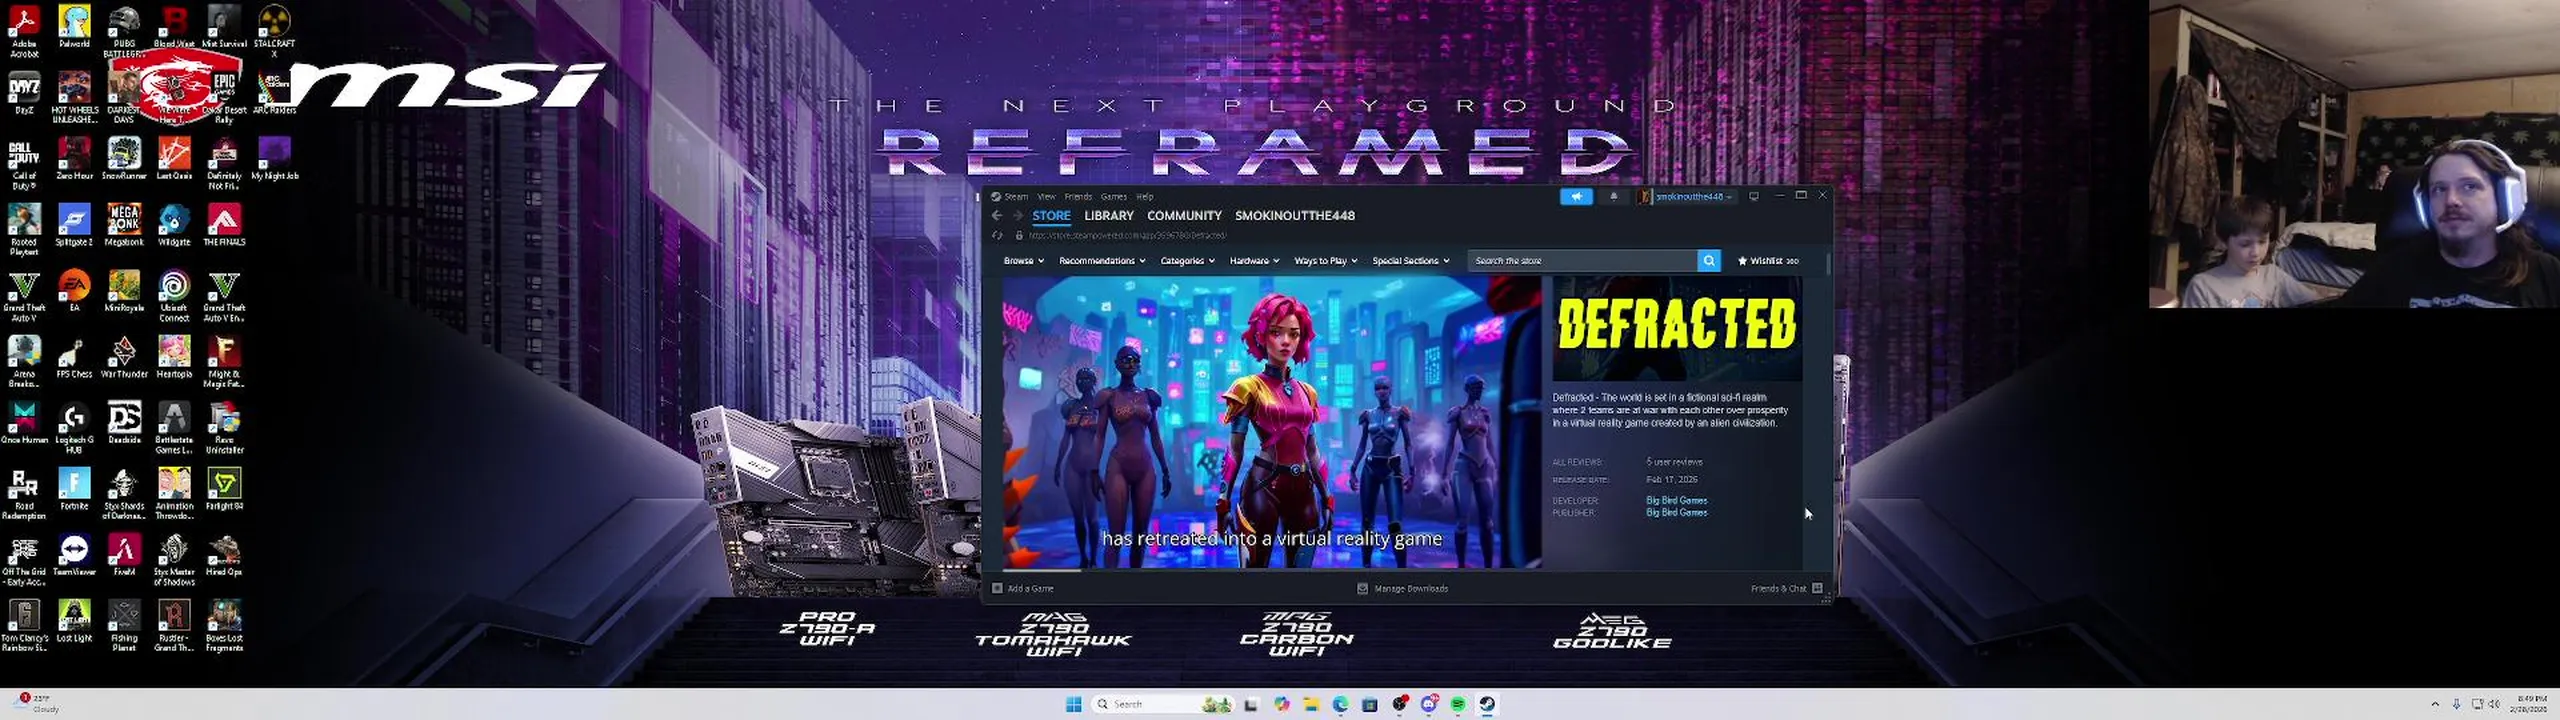Go back with Steam's back arrow
This screenshot has width=2560, height=720.
pyautogui.click(x=997, y=215)
